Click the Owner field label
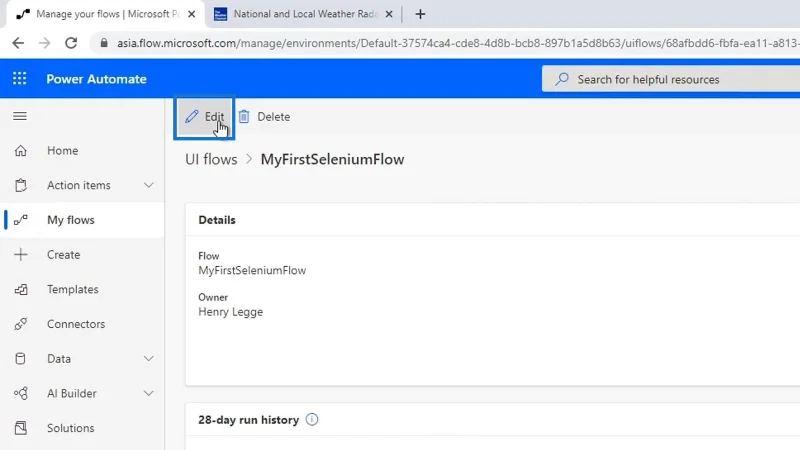800x450 pixels. pyautogui.click(x=213, y=297)
